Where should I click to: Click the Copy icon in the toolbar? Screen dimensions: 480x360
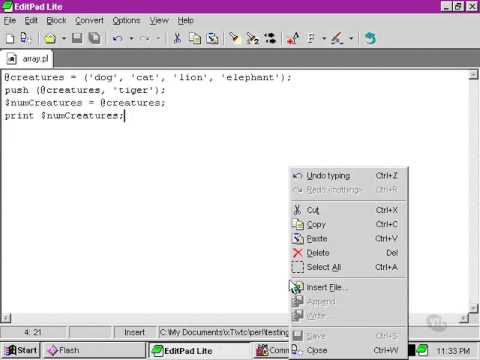[x=195, y=39]
